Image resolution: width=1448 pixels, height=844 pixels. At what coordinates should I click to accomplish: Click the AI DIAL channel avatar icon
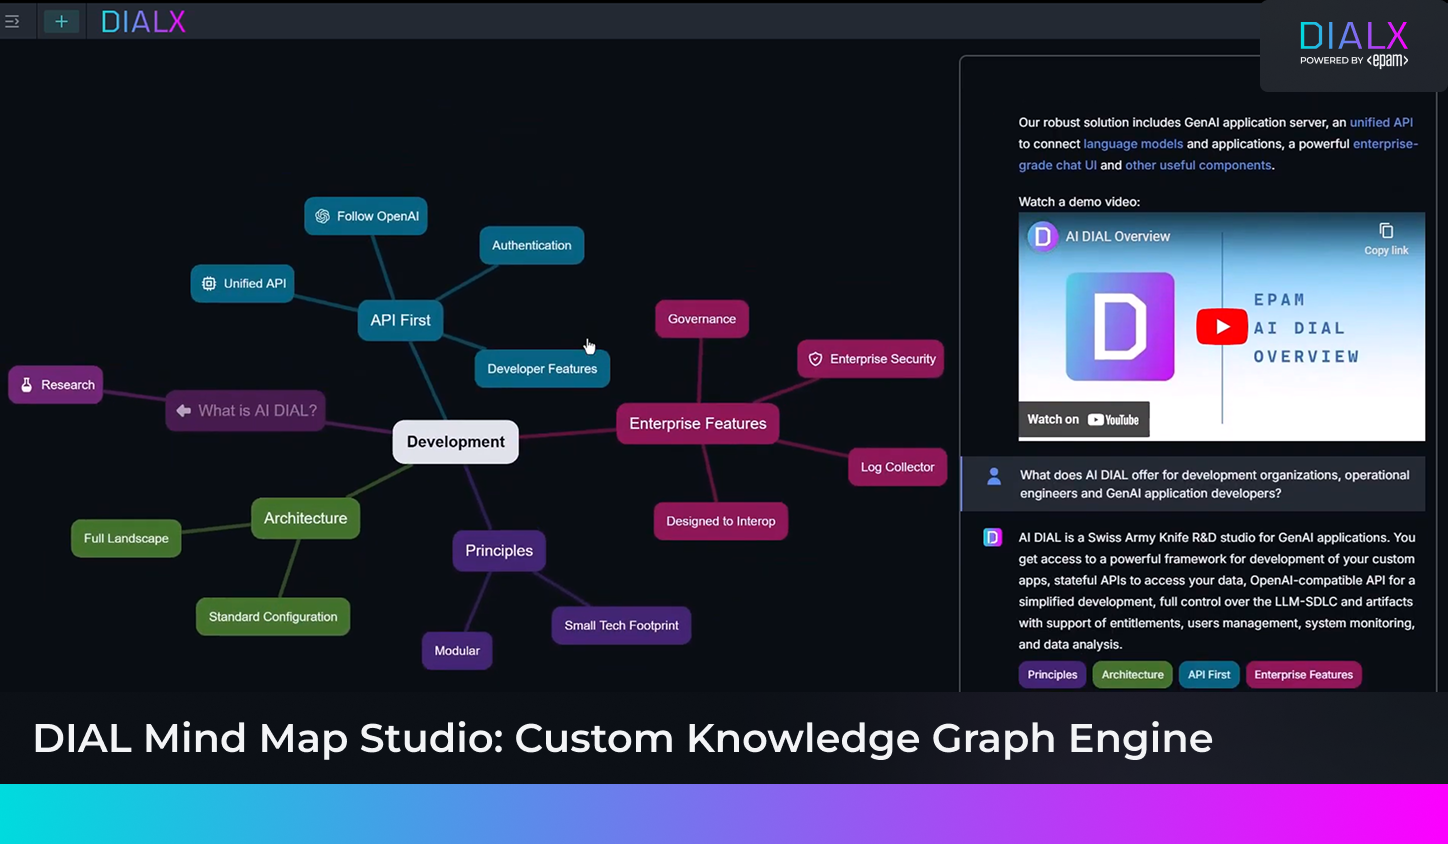(1043, 236)
